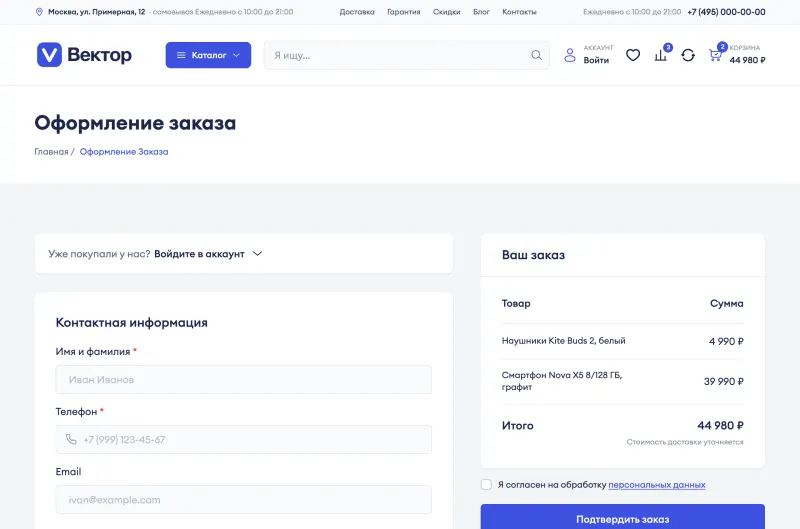Click the phone number +7 (495) 000-00-00
Viewport: 800px width, 529px height.
pos(726,12)
